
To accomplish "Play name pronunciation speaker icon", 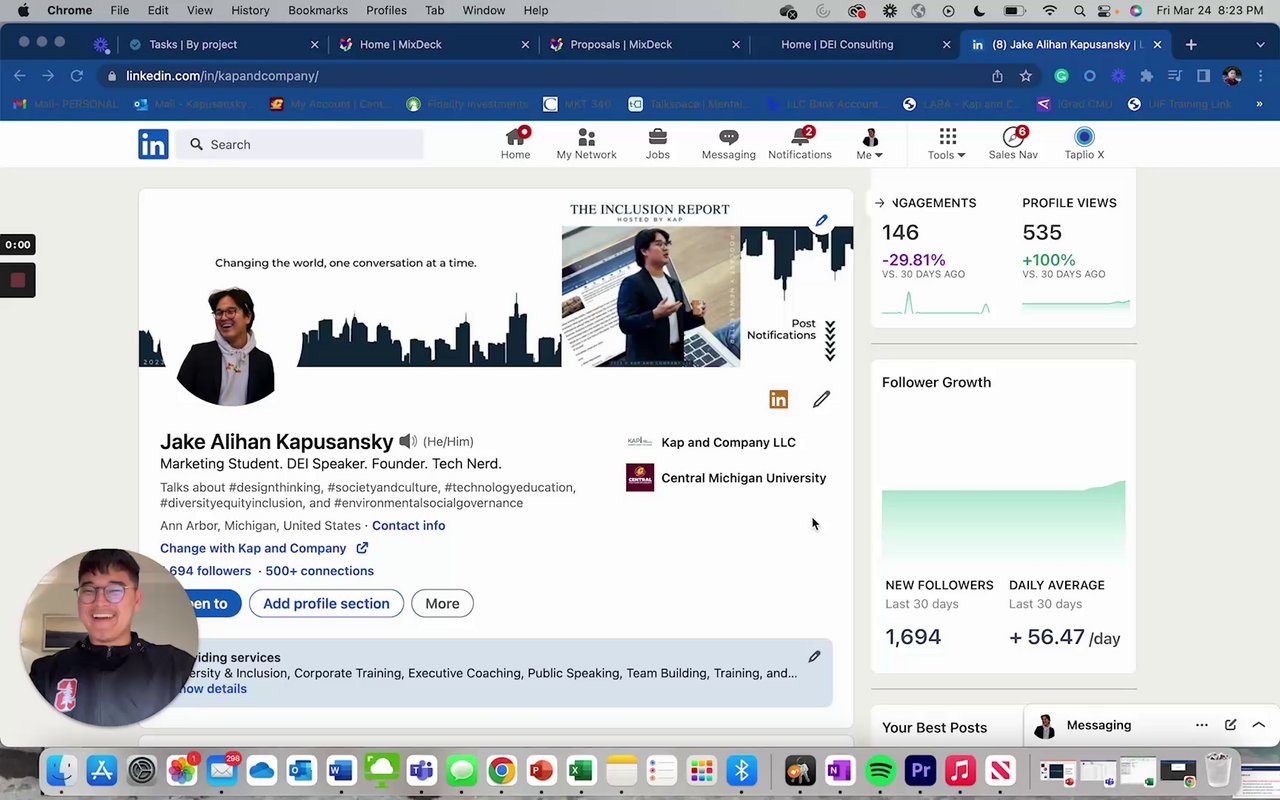I will 407,441.
